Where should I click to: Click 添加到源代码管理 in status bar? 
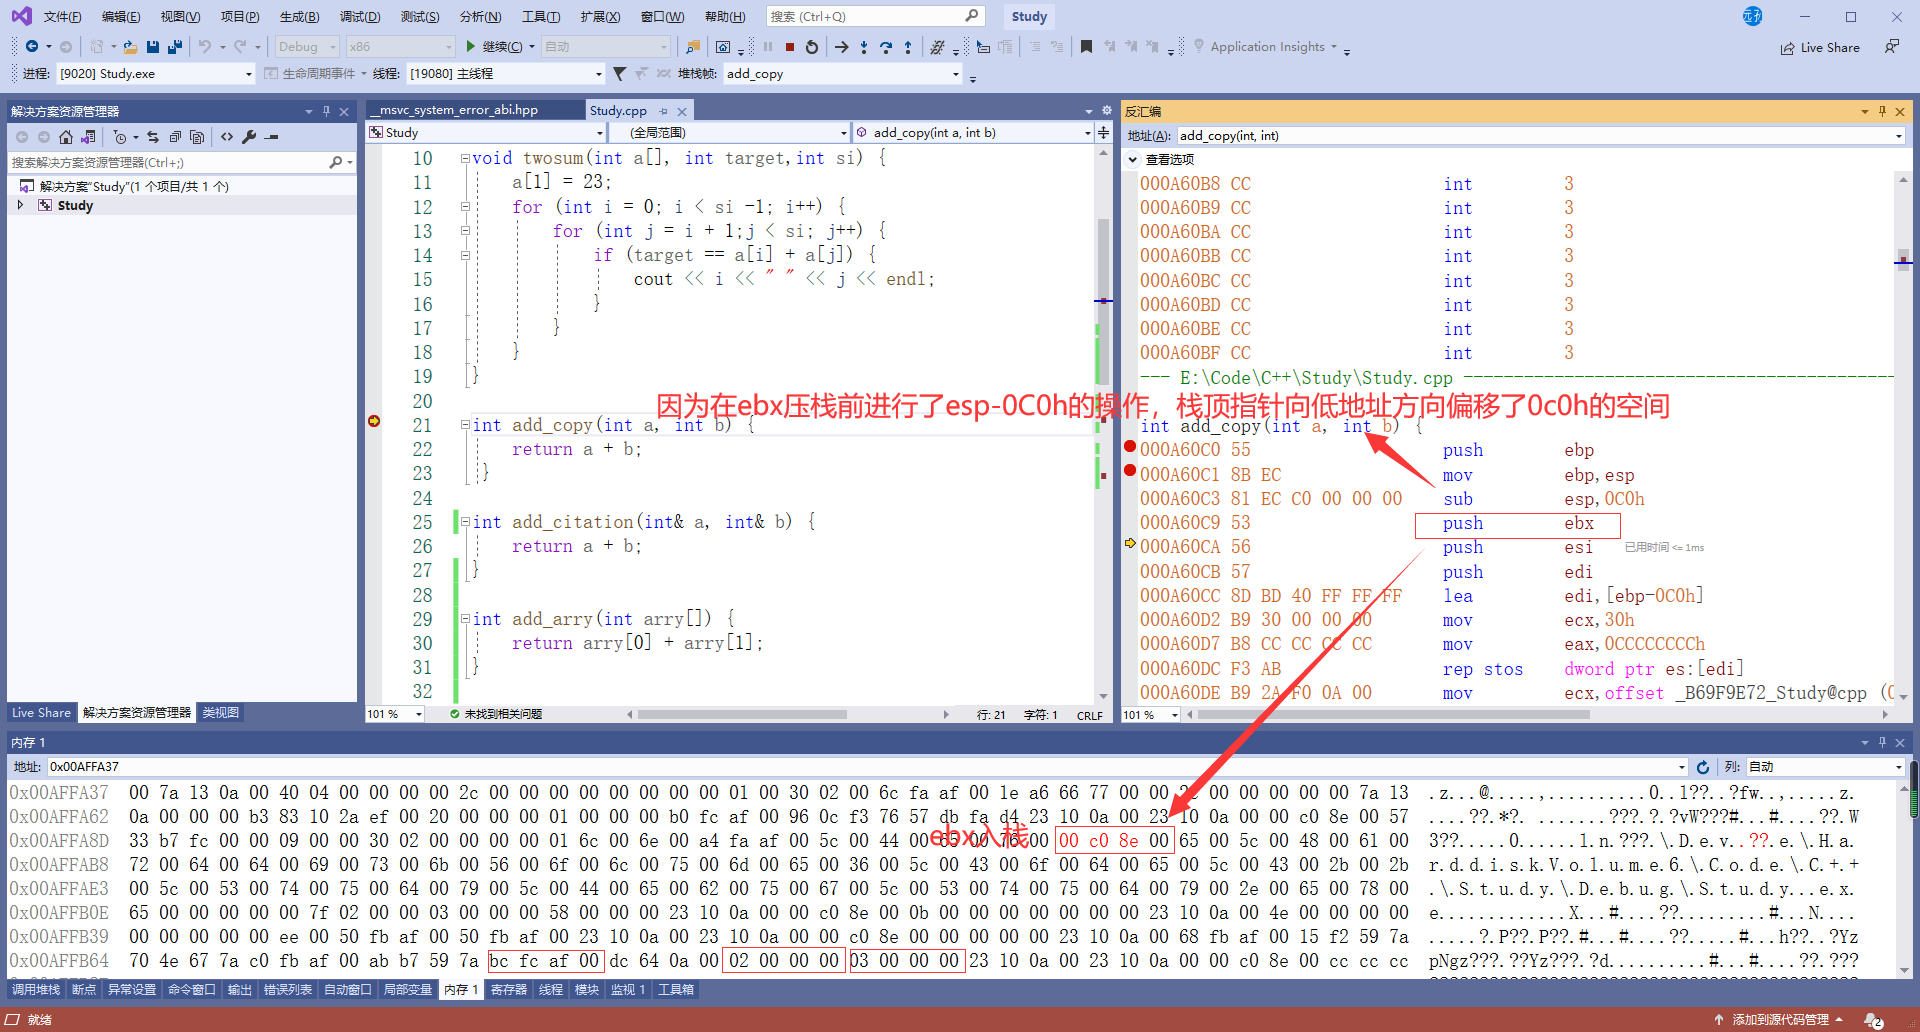tap(1779, 1019)
